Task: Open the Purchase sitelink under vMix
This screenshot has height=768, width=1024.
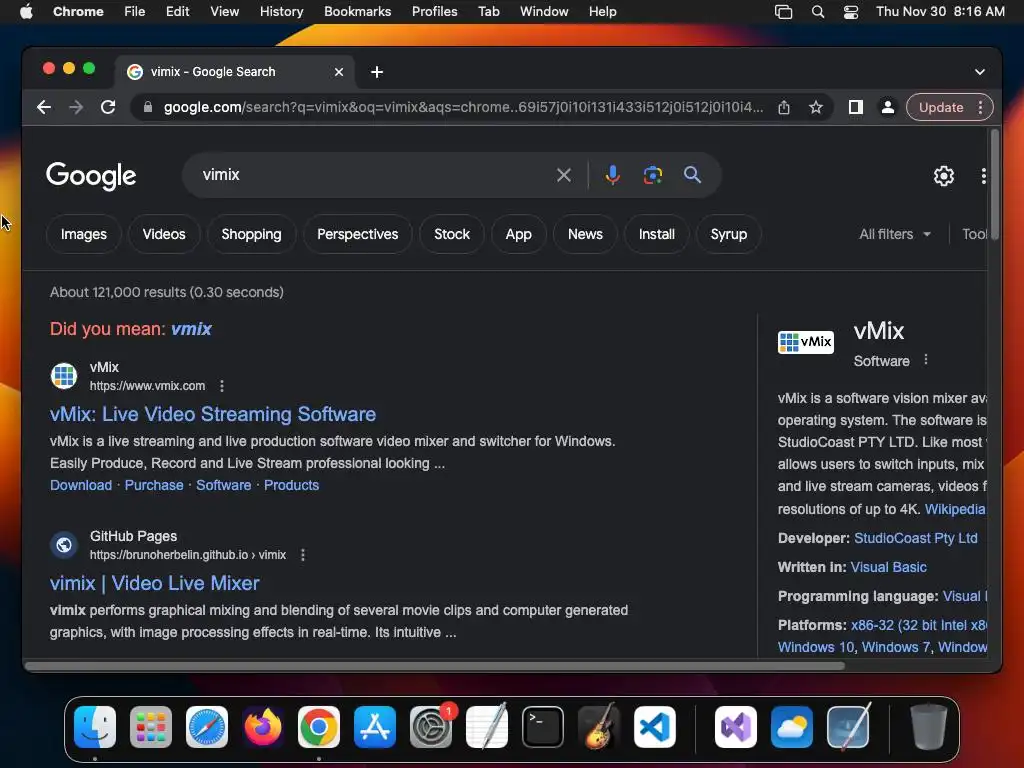Action: 154,485
